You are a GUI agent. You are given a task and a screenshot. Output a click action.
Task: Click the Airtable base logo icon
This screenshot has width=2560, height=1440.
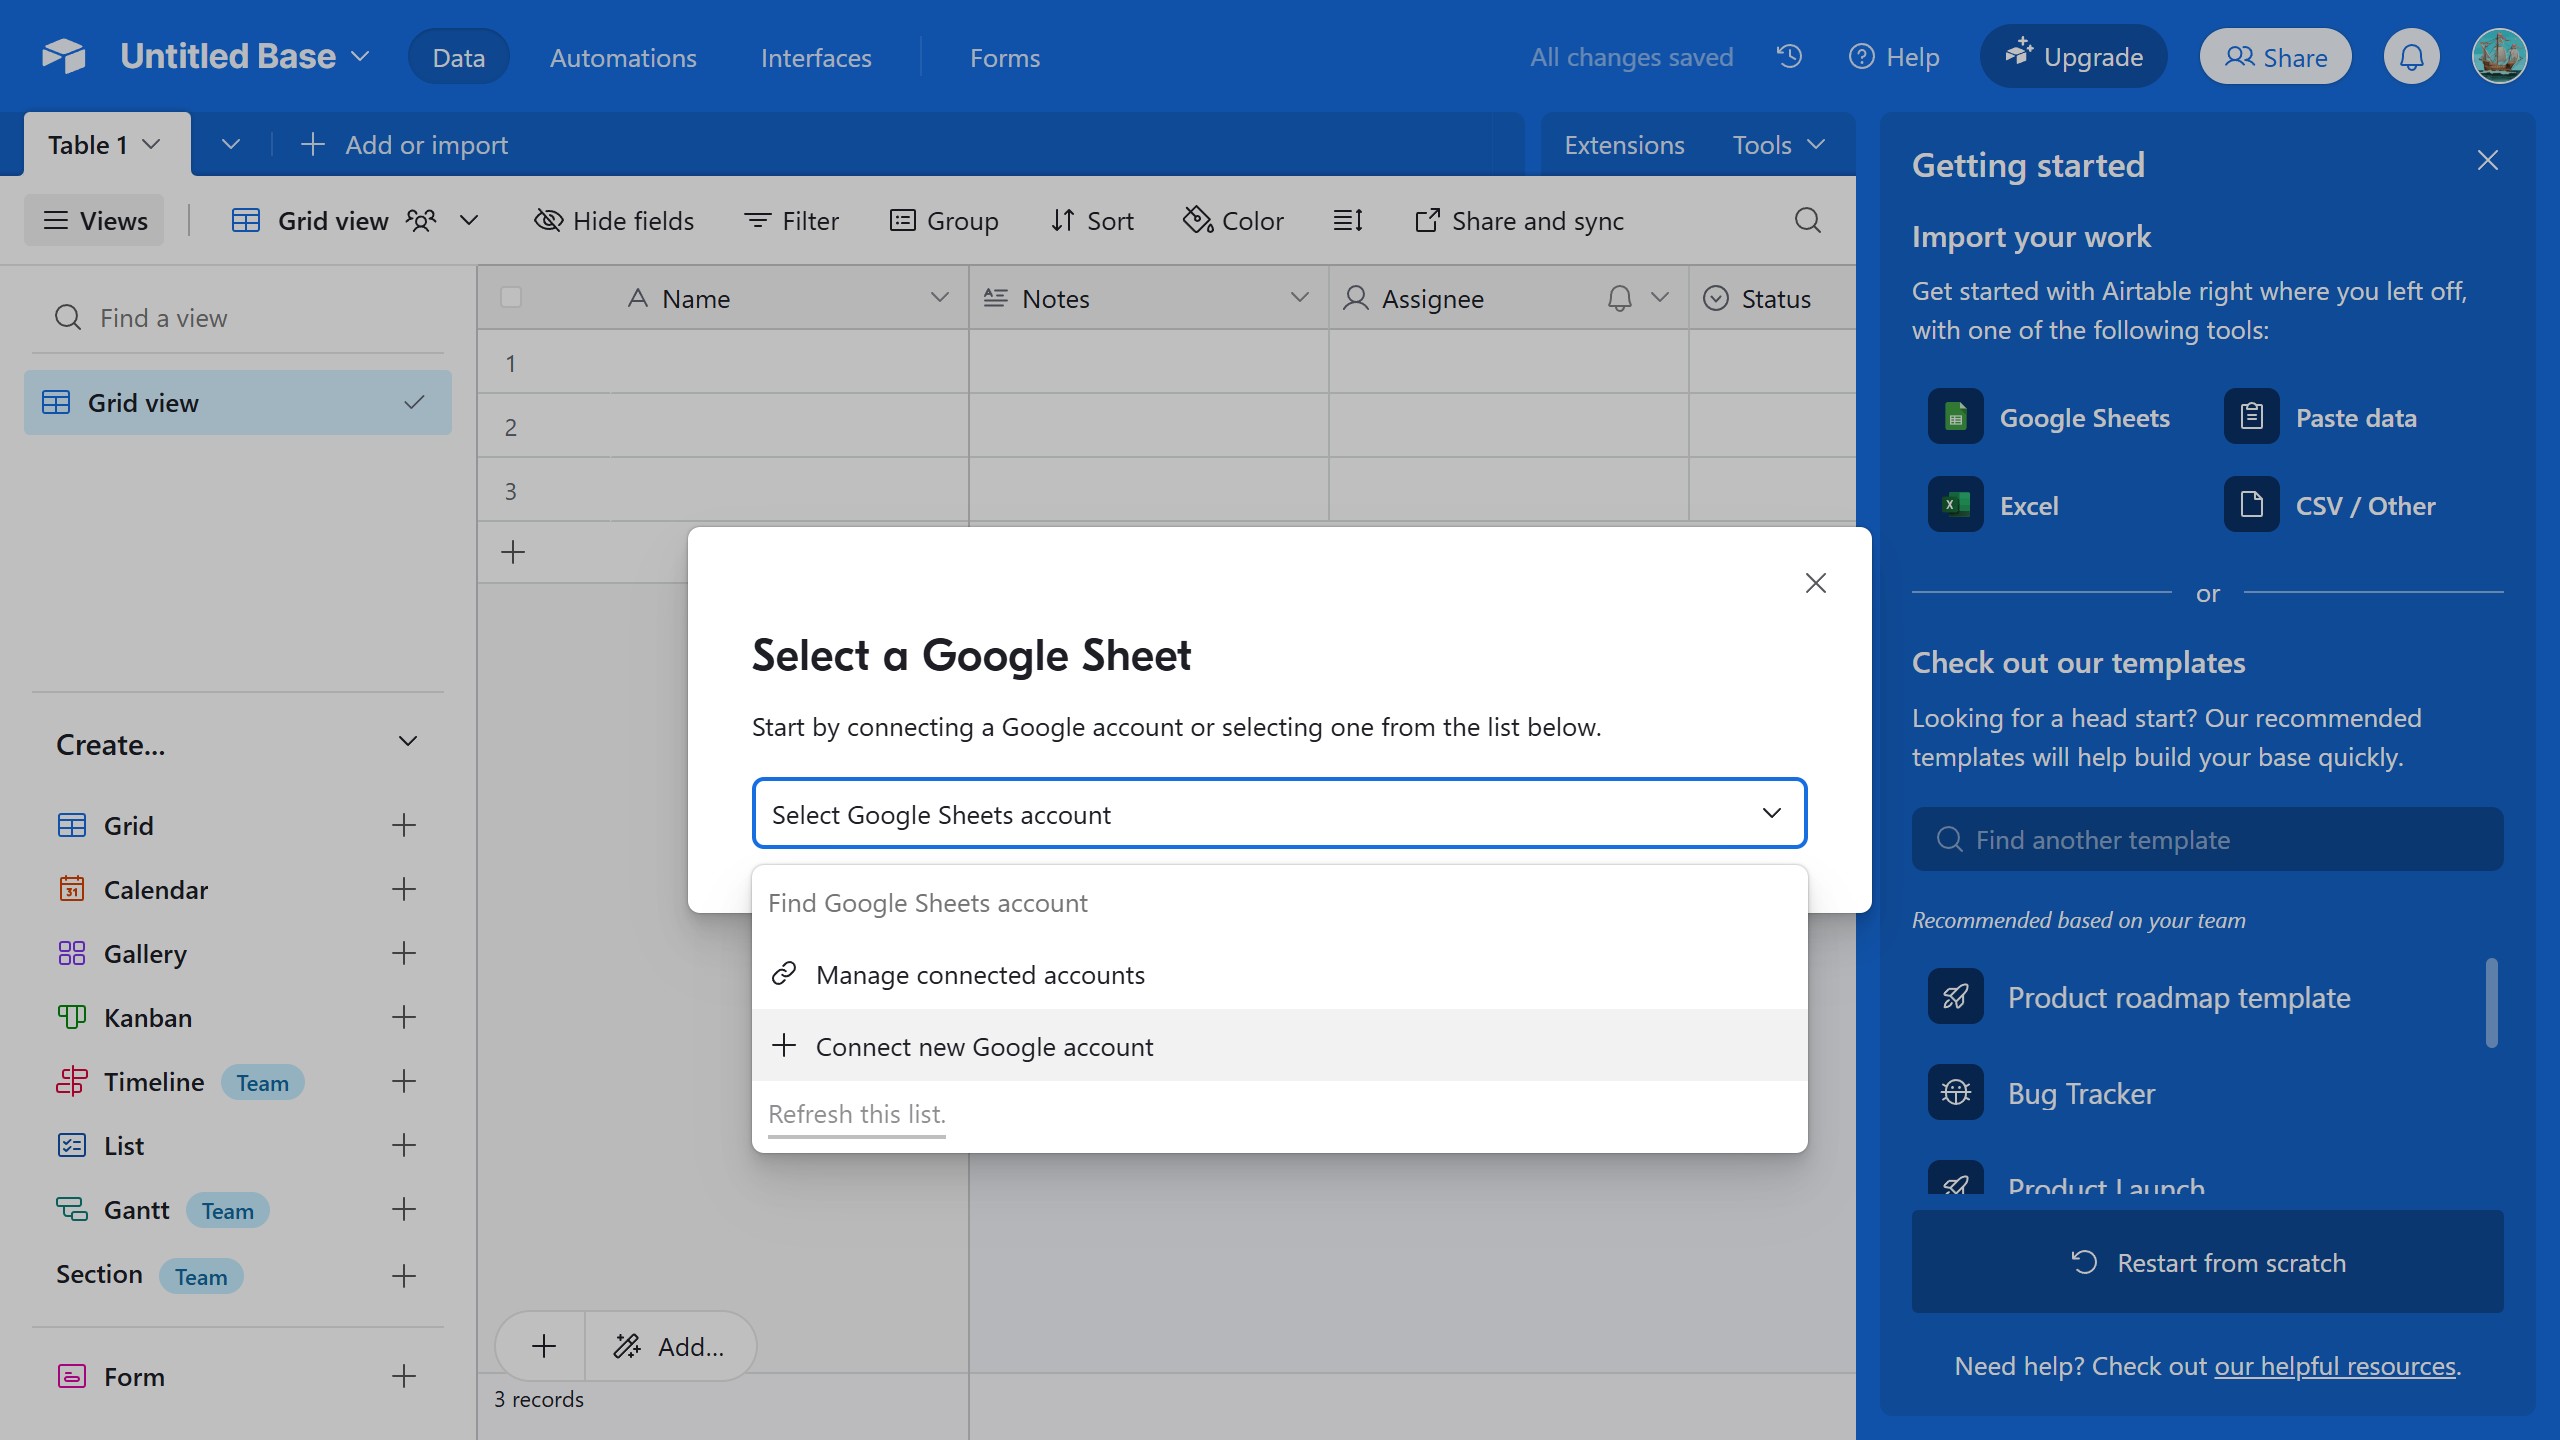click(64, 56)
